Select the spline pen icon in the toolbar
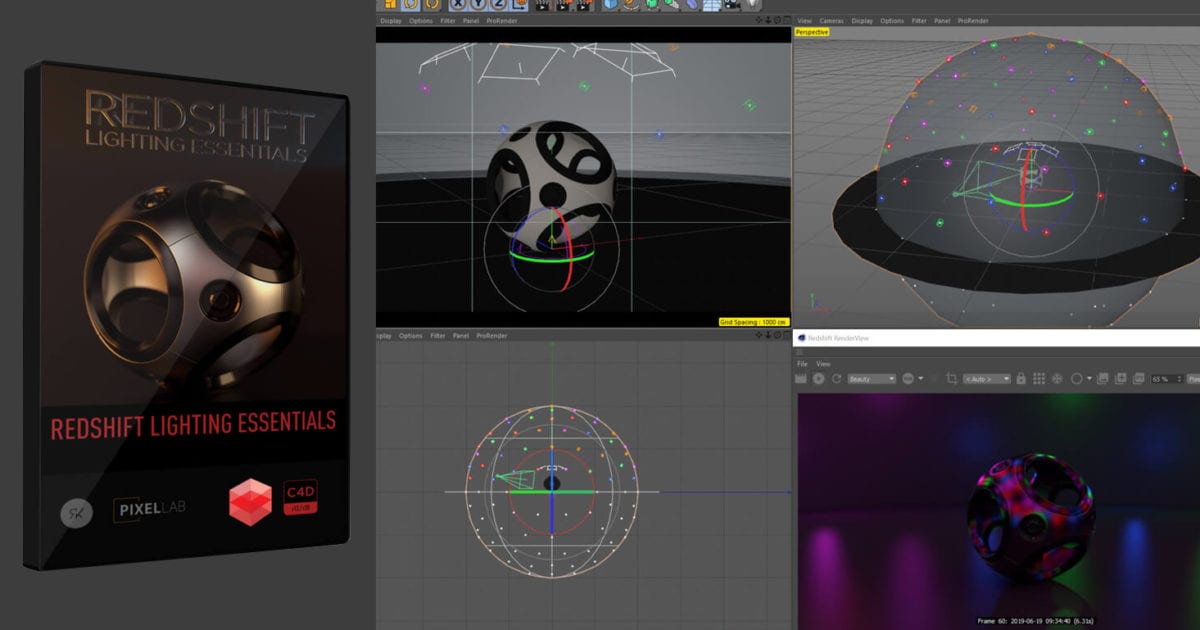Image resolution: width=1200 pixels, height=630 pixels. tap(628, 7)
